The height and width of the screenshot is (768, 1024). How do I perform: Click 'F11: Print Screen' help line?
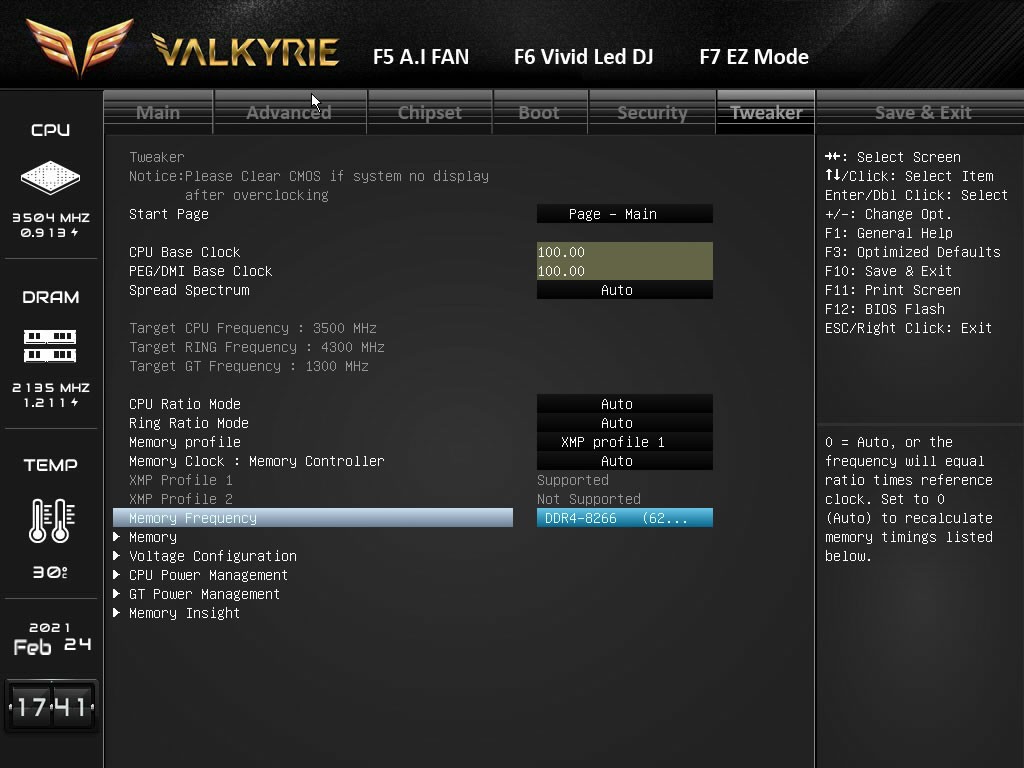893,290
